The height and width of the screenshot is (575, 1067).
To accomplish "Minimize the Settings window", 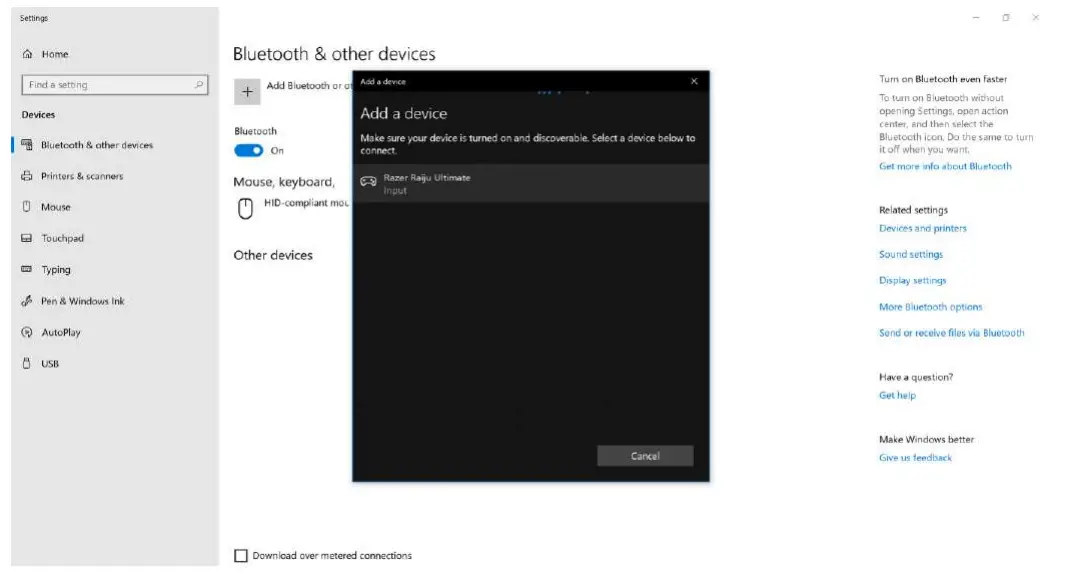I will [x=976, y=18].
